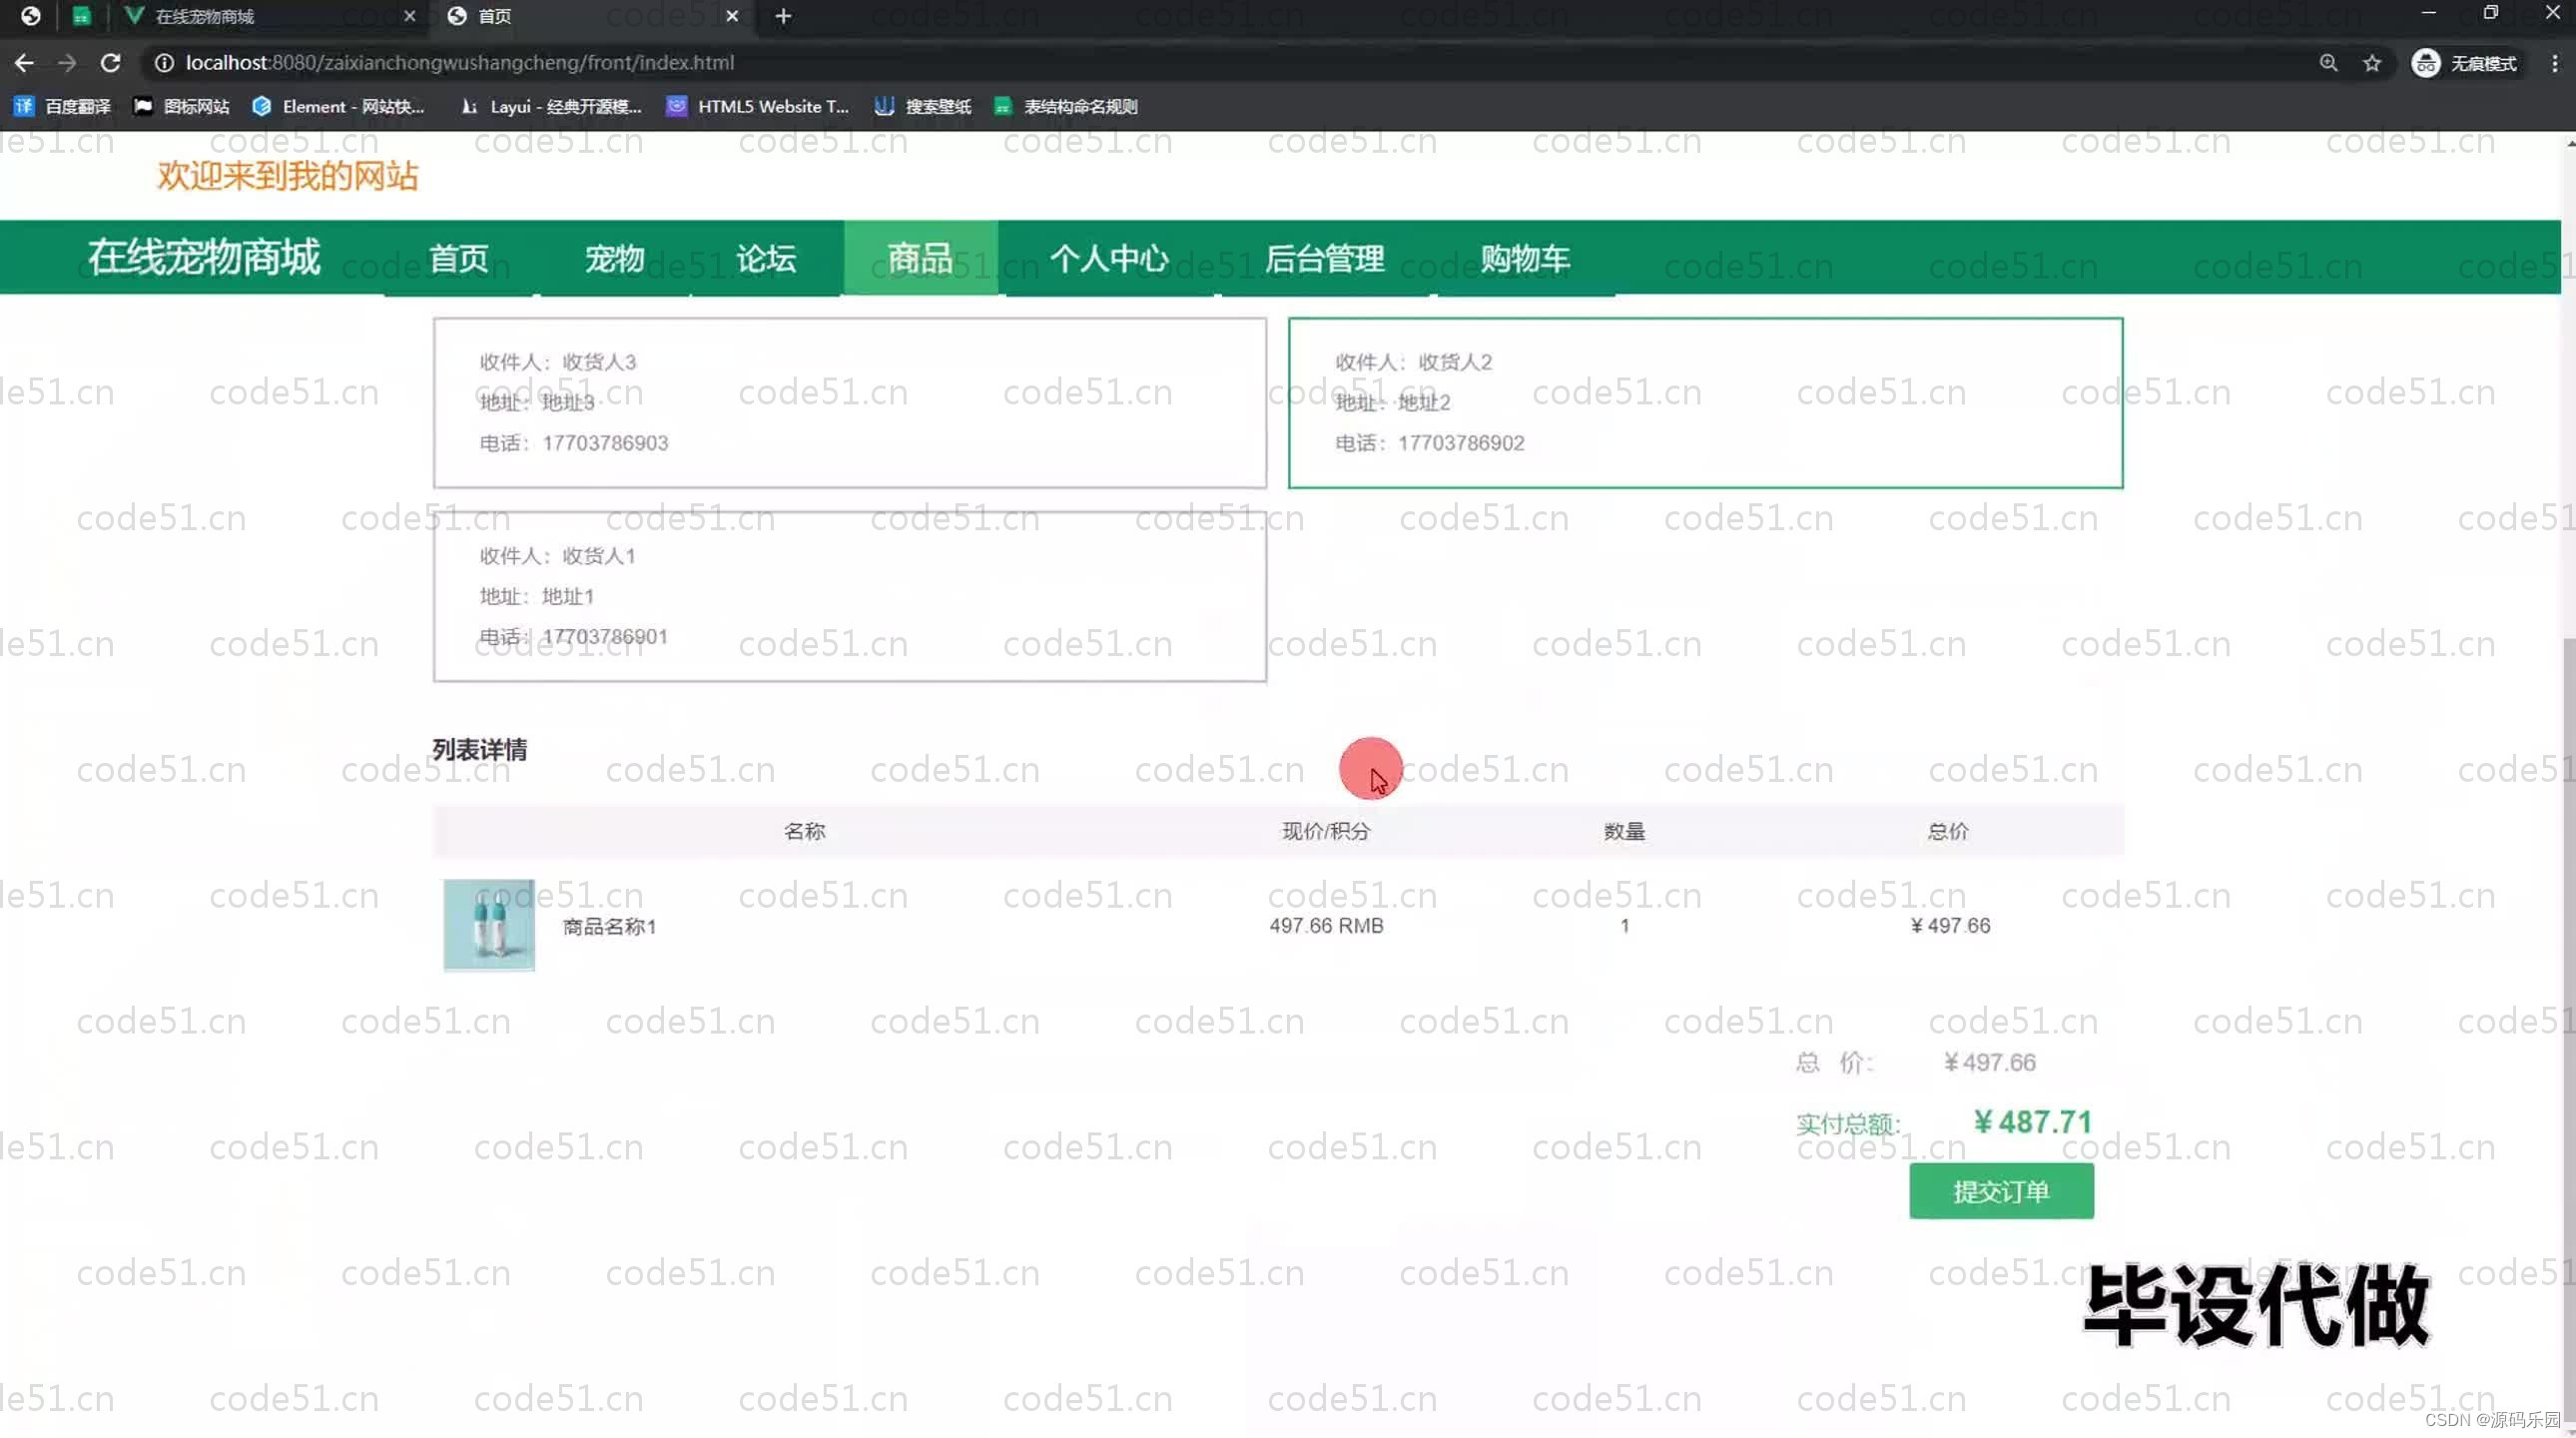Switch to the 在线宠物商城 browser tab

[x=270, y=16]
